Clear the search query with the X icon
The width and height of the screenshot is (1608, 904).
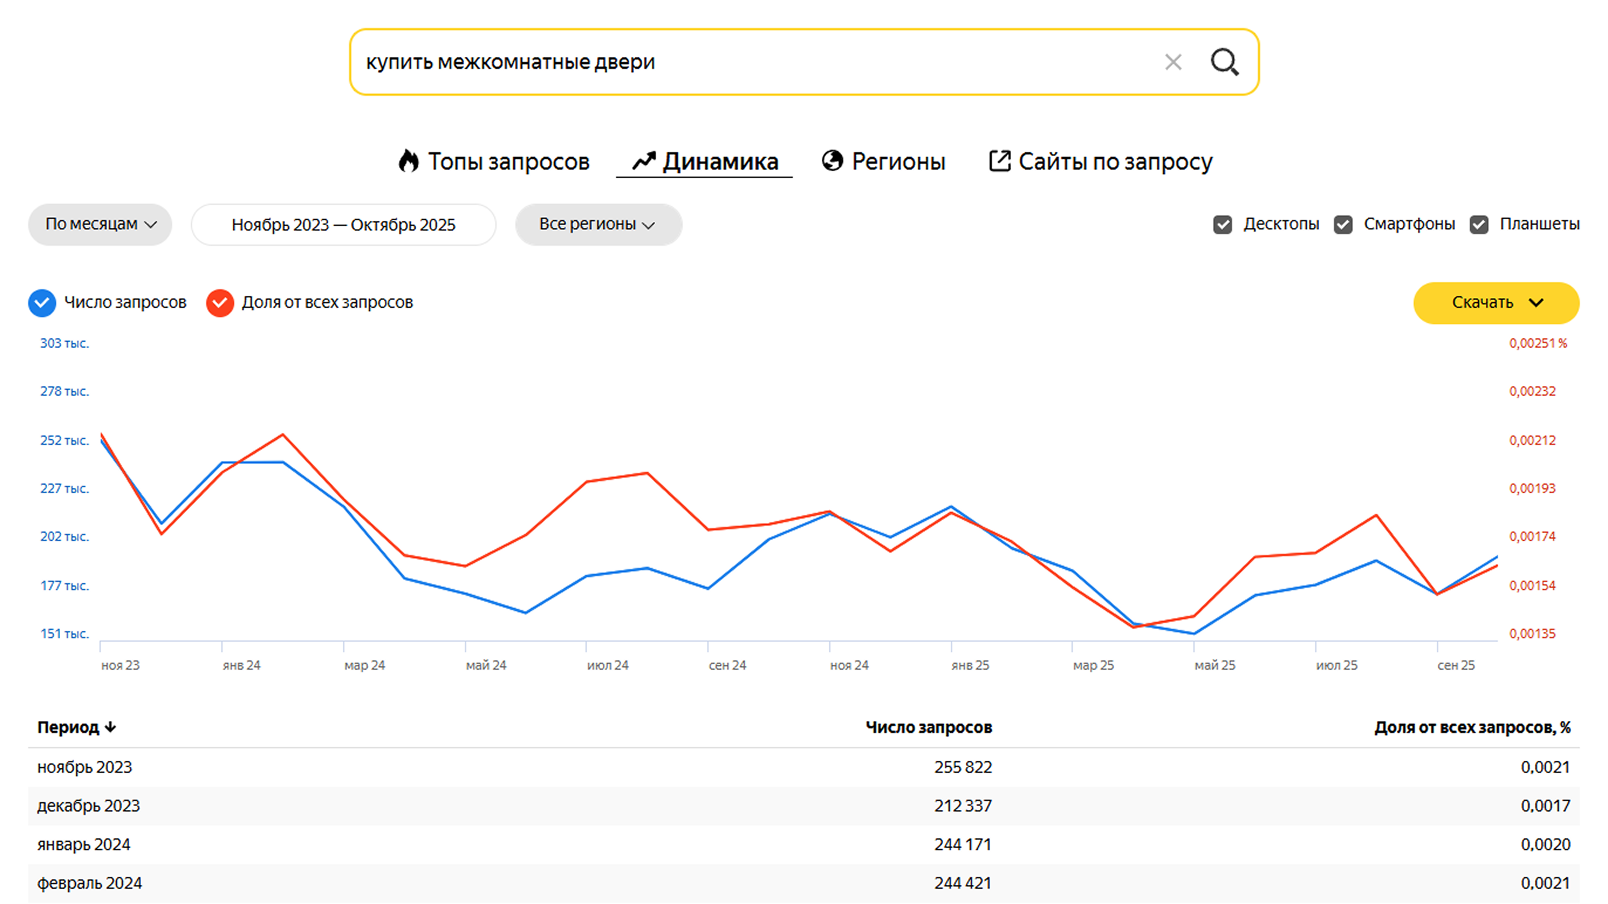click(1173, 62)
